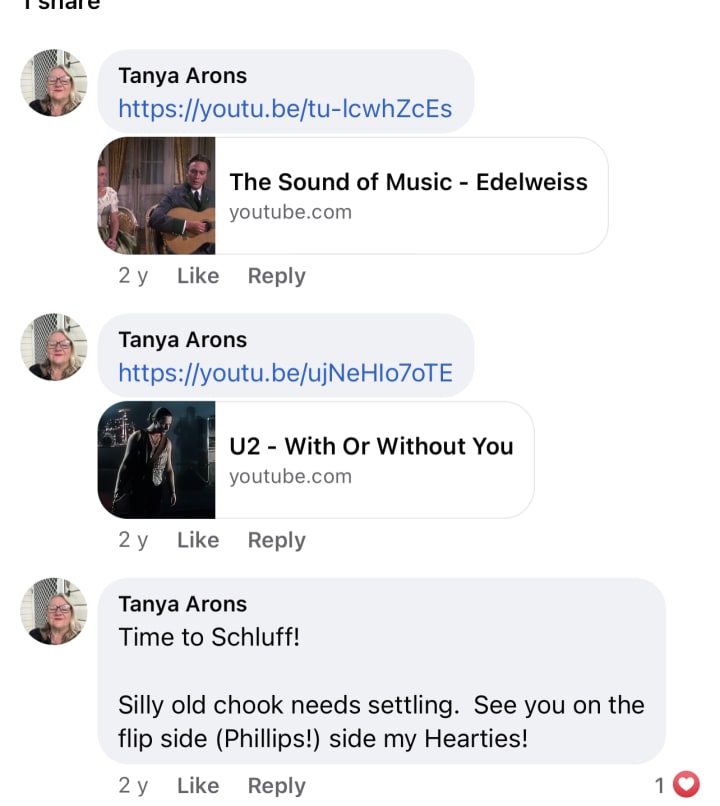Open Tanya Arons' avatar on the U2 comment
Screen dimensions: 720x806
(x=54, y=347)
